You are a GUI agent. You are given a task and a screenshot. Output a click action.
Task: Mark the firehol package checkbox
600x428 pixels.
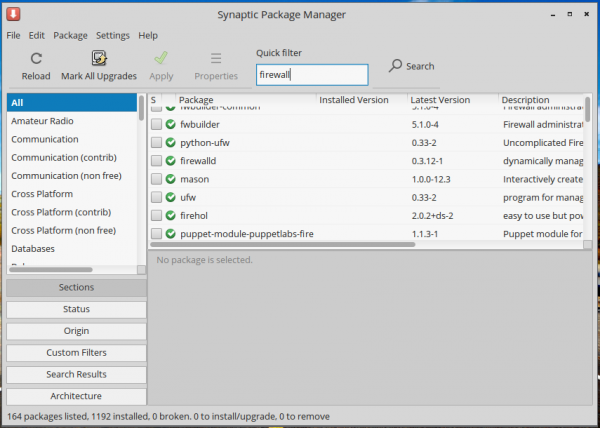(x=156, y=215)
